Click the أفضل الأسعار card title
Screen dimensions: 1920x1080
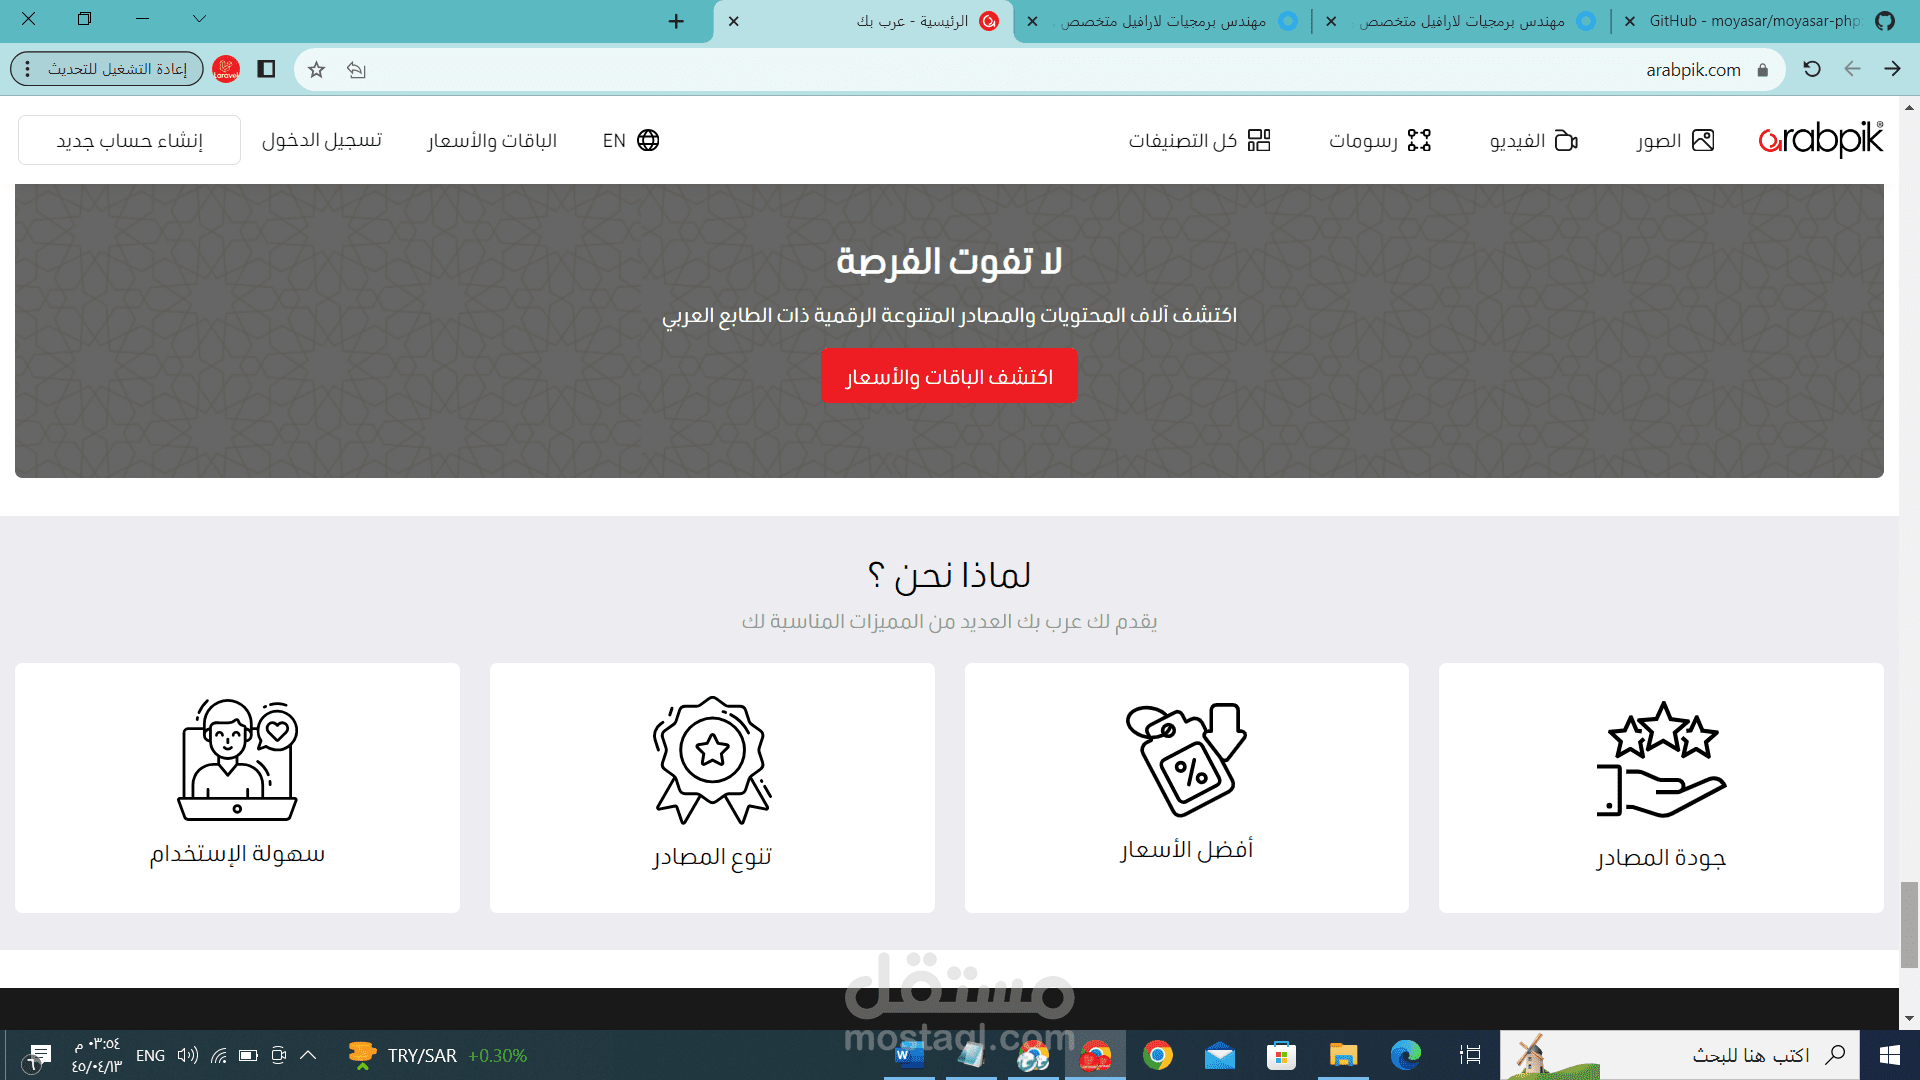click(1186, 850)
